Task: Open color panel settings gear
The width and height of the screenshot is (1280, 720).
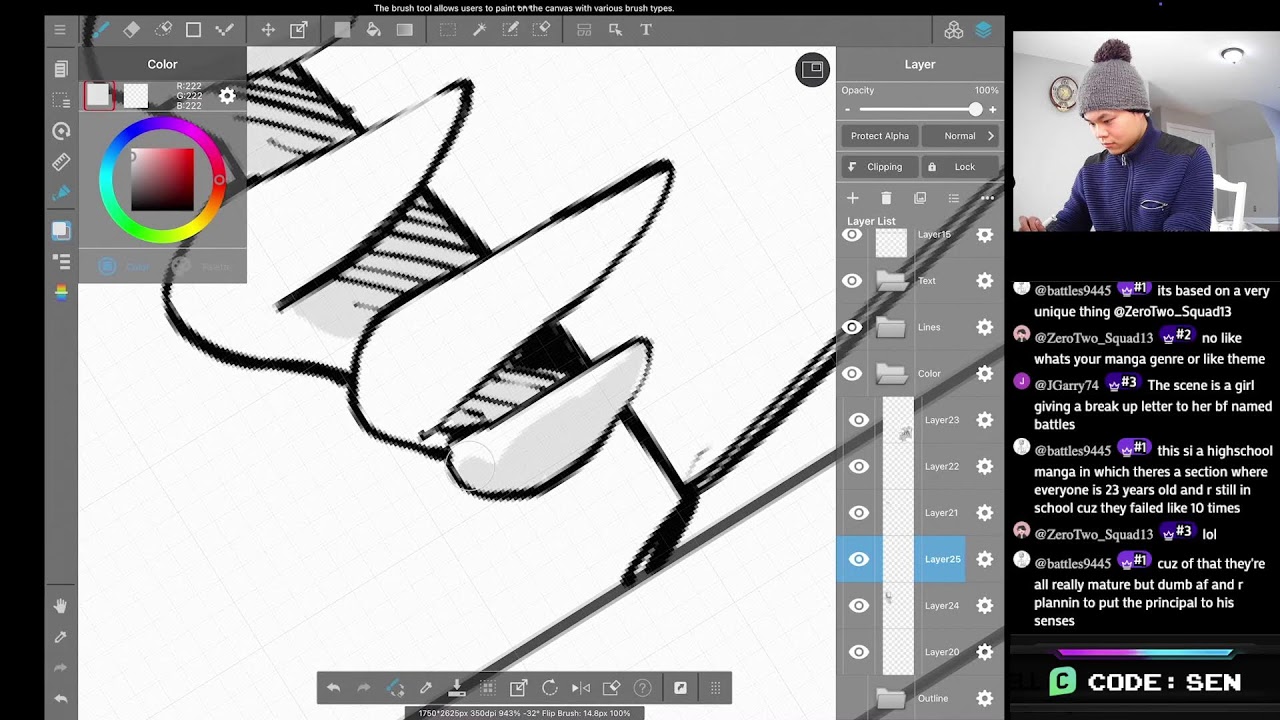Action: (227, 96)
